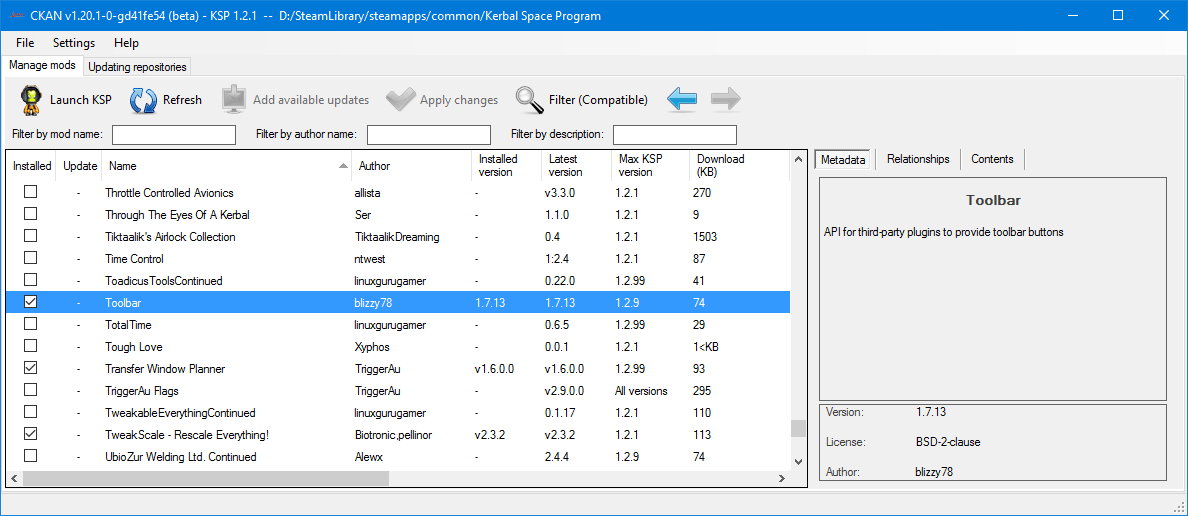Click the Filter magnifying glass icon
Screen dimensions: 1188x516
pos(530,99)
